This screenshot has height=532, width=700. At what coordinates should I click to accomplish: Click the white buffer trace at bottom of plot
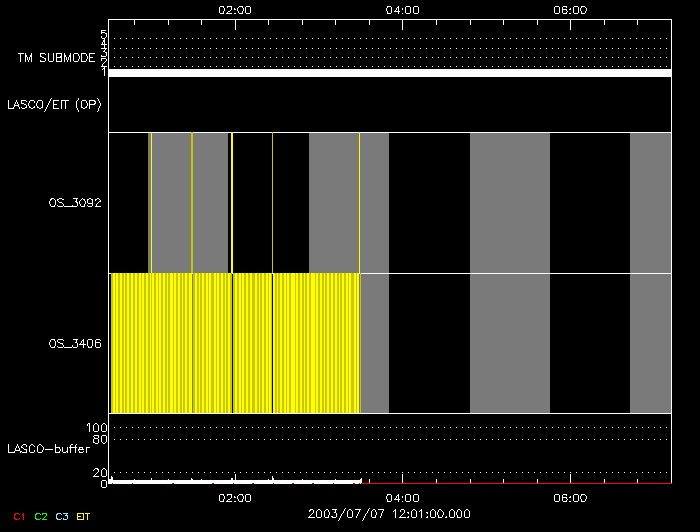tap(235, 481)
